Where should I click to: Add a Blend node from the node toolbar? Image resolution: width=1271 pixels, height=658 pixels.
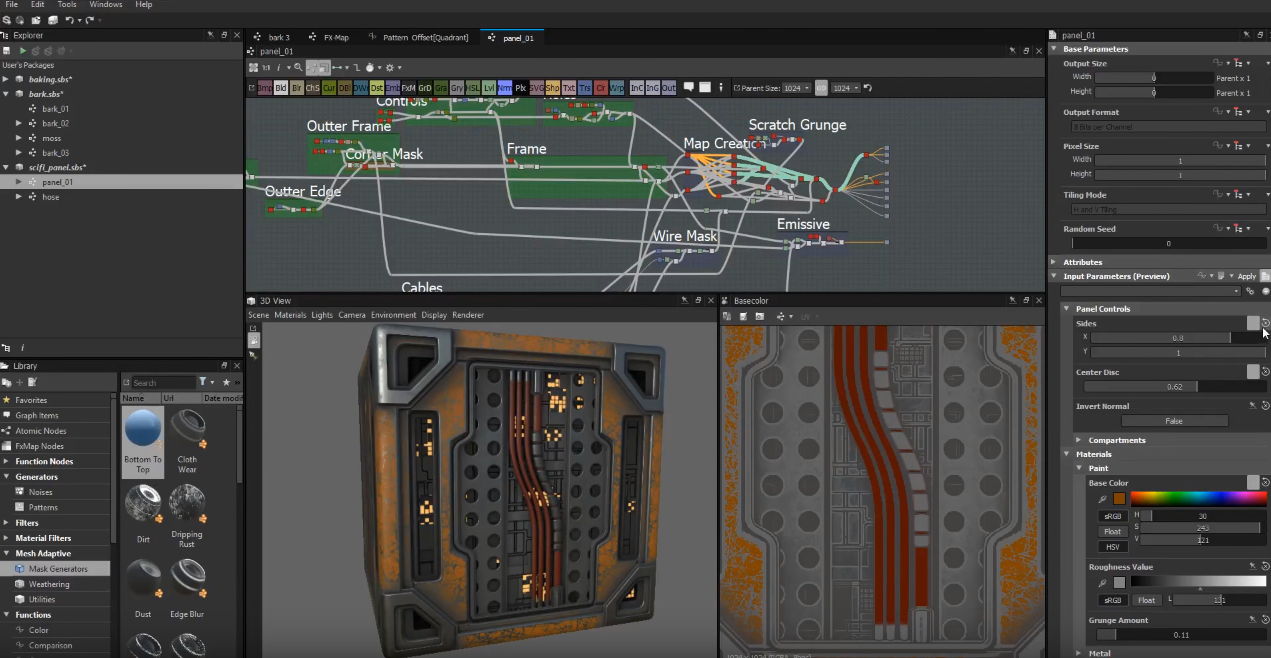pos(281,87)
